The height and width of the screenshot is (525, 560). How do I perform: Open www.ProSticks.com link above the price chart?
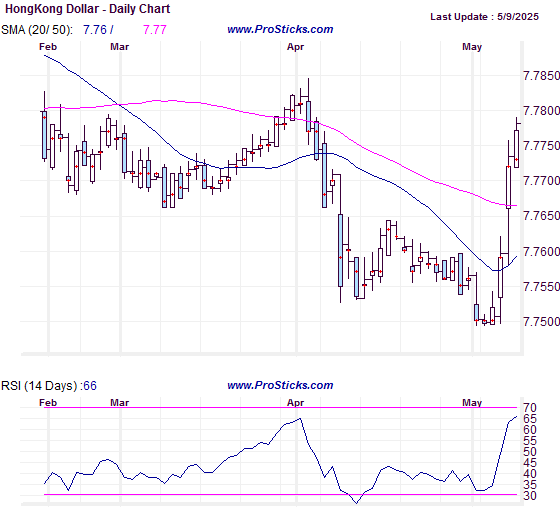[280, 29]
